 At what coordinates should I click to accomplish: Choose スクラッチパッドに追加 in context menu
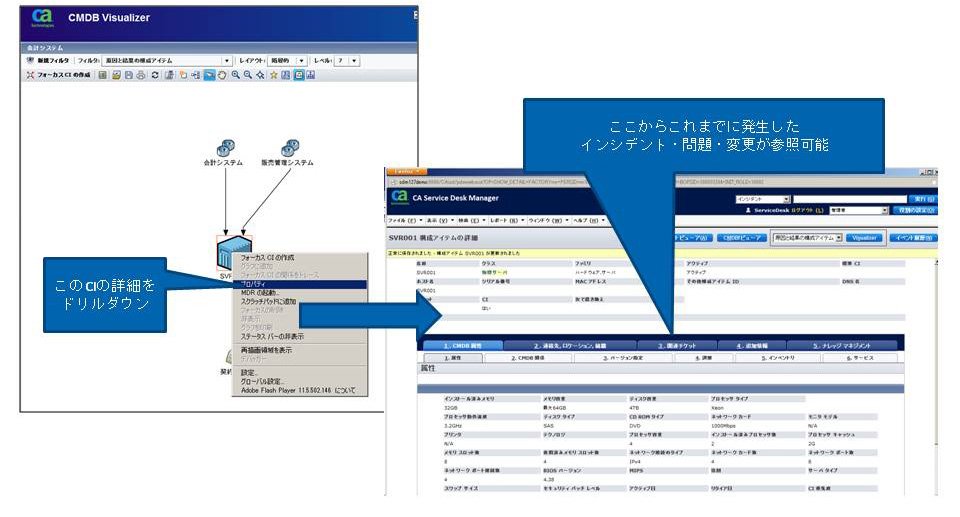coord(268,301)
